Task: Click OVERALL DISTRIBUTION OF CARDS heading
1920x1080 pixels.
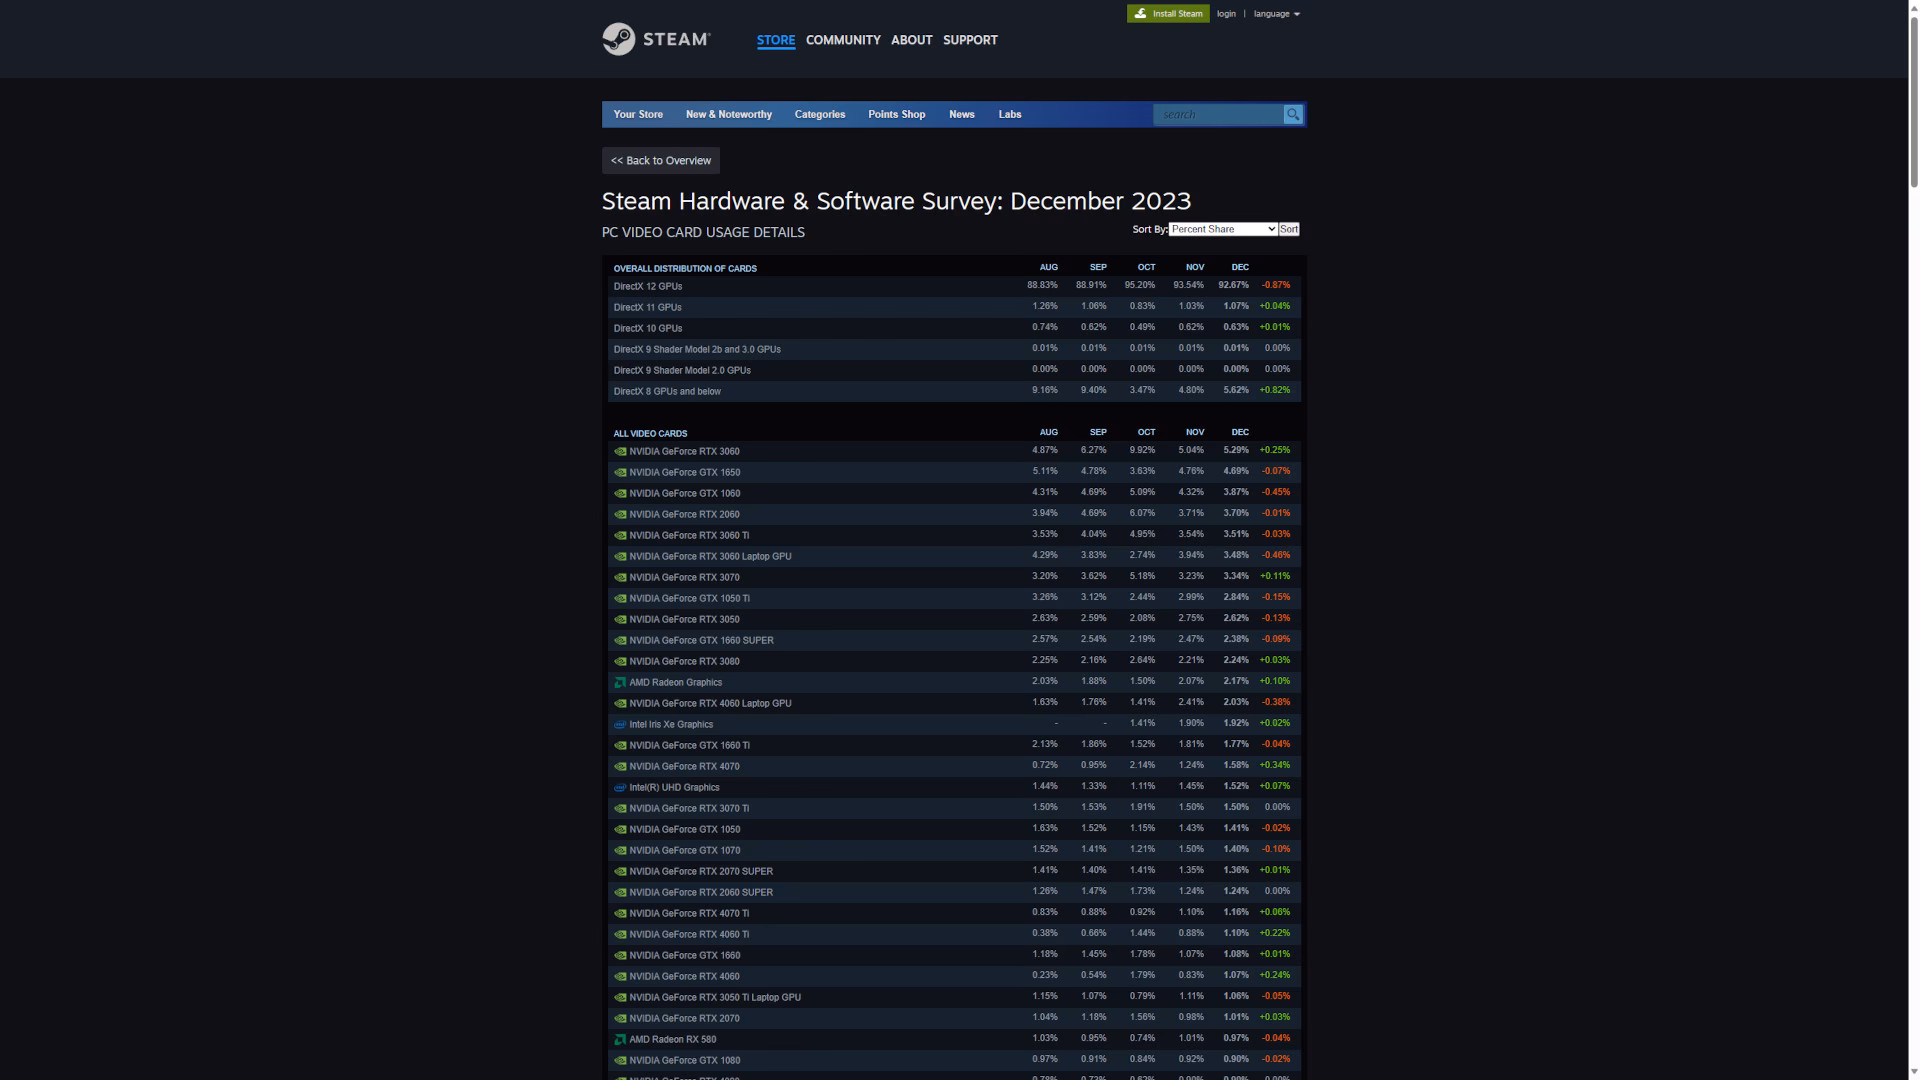Action: pos(685,268)
